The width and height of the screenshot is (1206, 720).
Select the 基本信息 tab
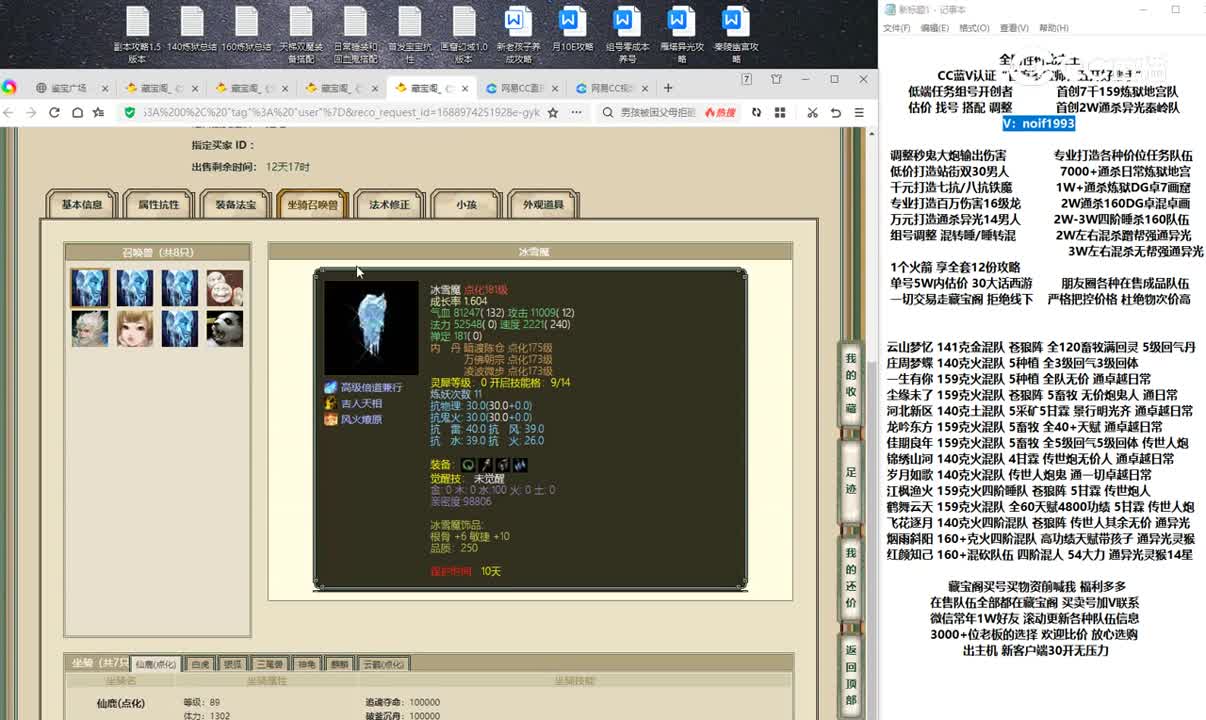(x=82, y=204)
